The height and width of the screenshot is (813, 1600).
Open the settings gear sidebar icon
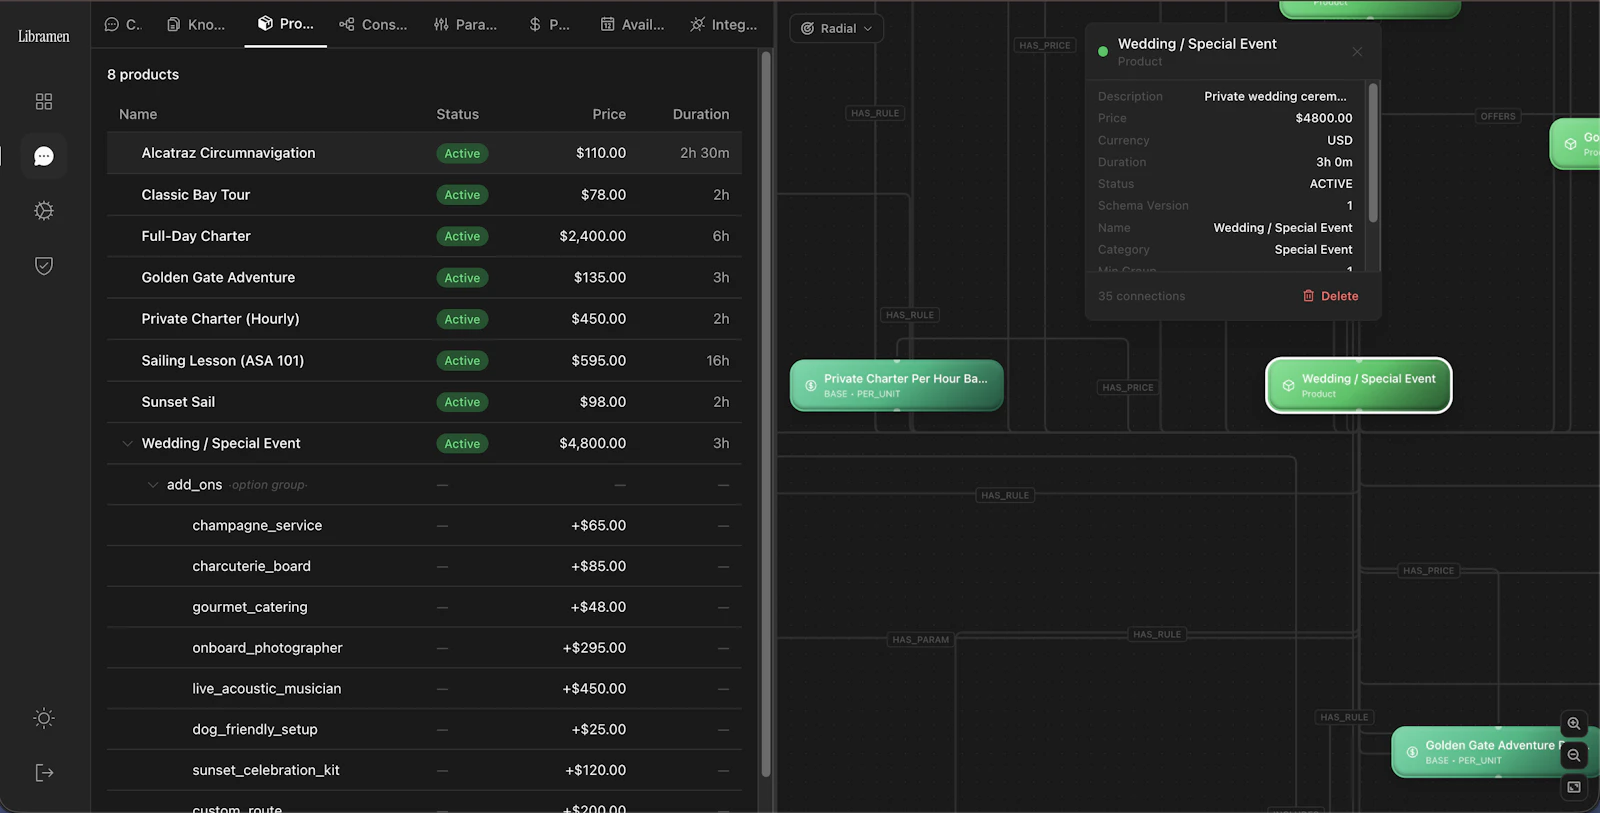(x=44, y=211)
